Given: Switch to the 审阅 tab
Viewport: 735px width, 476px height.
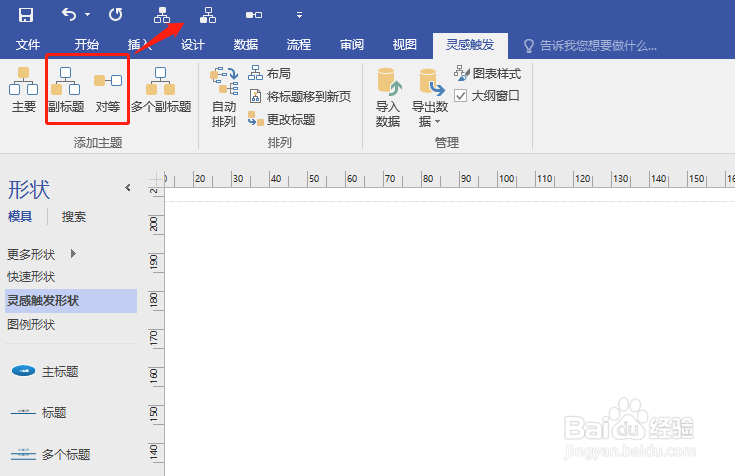Looking at the screenshot, I should [x=352, y=45].
